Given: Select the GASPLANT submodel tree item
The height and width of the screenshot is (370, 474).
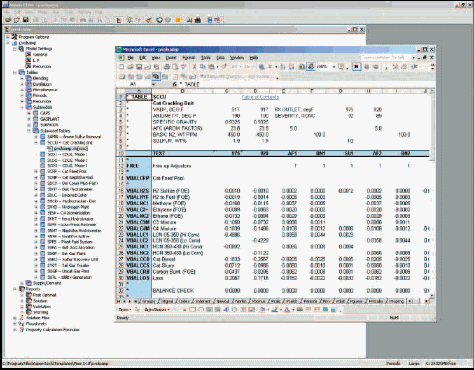Looking at the screenshot, I should 50,119.
